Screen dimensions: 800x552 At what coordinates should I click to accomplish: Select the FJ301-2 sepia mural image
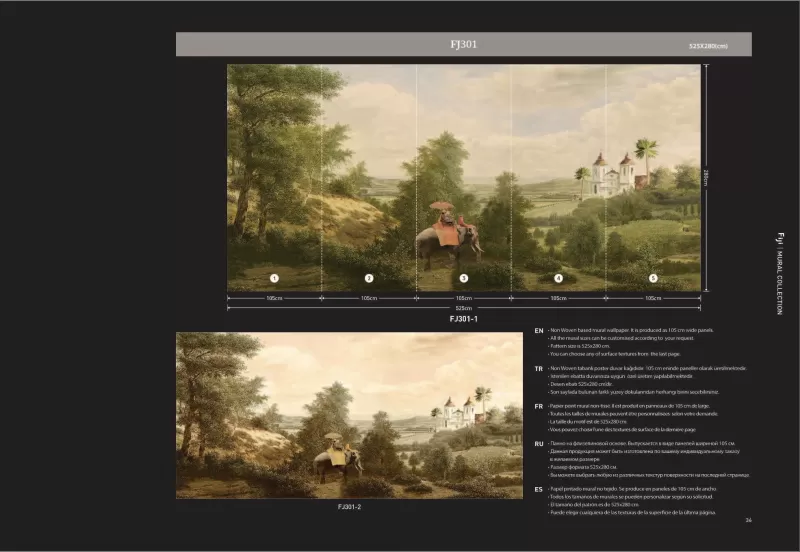pyautogui.click(x=349, y=415)
